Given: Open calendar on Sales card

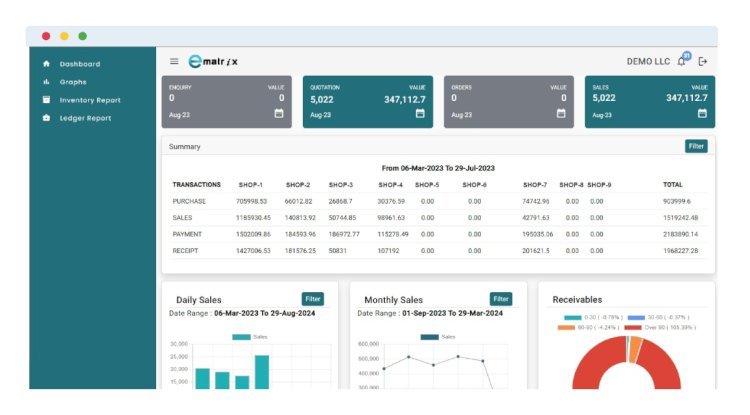Looking at the screenshot, I should [x=702, y=113].
